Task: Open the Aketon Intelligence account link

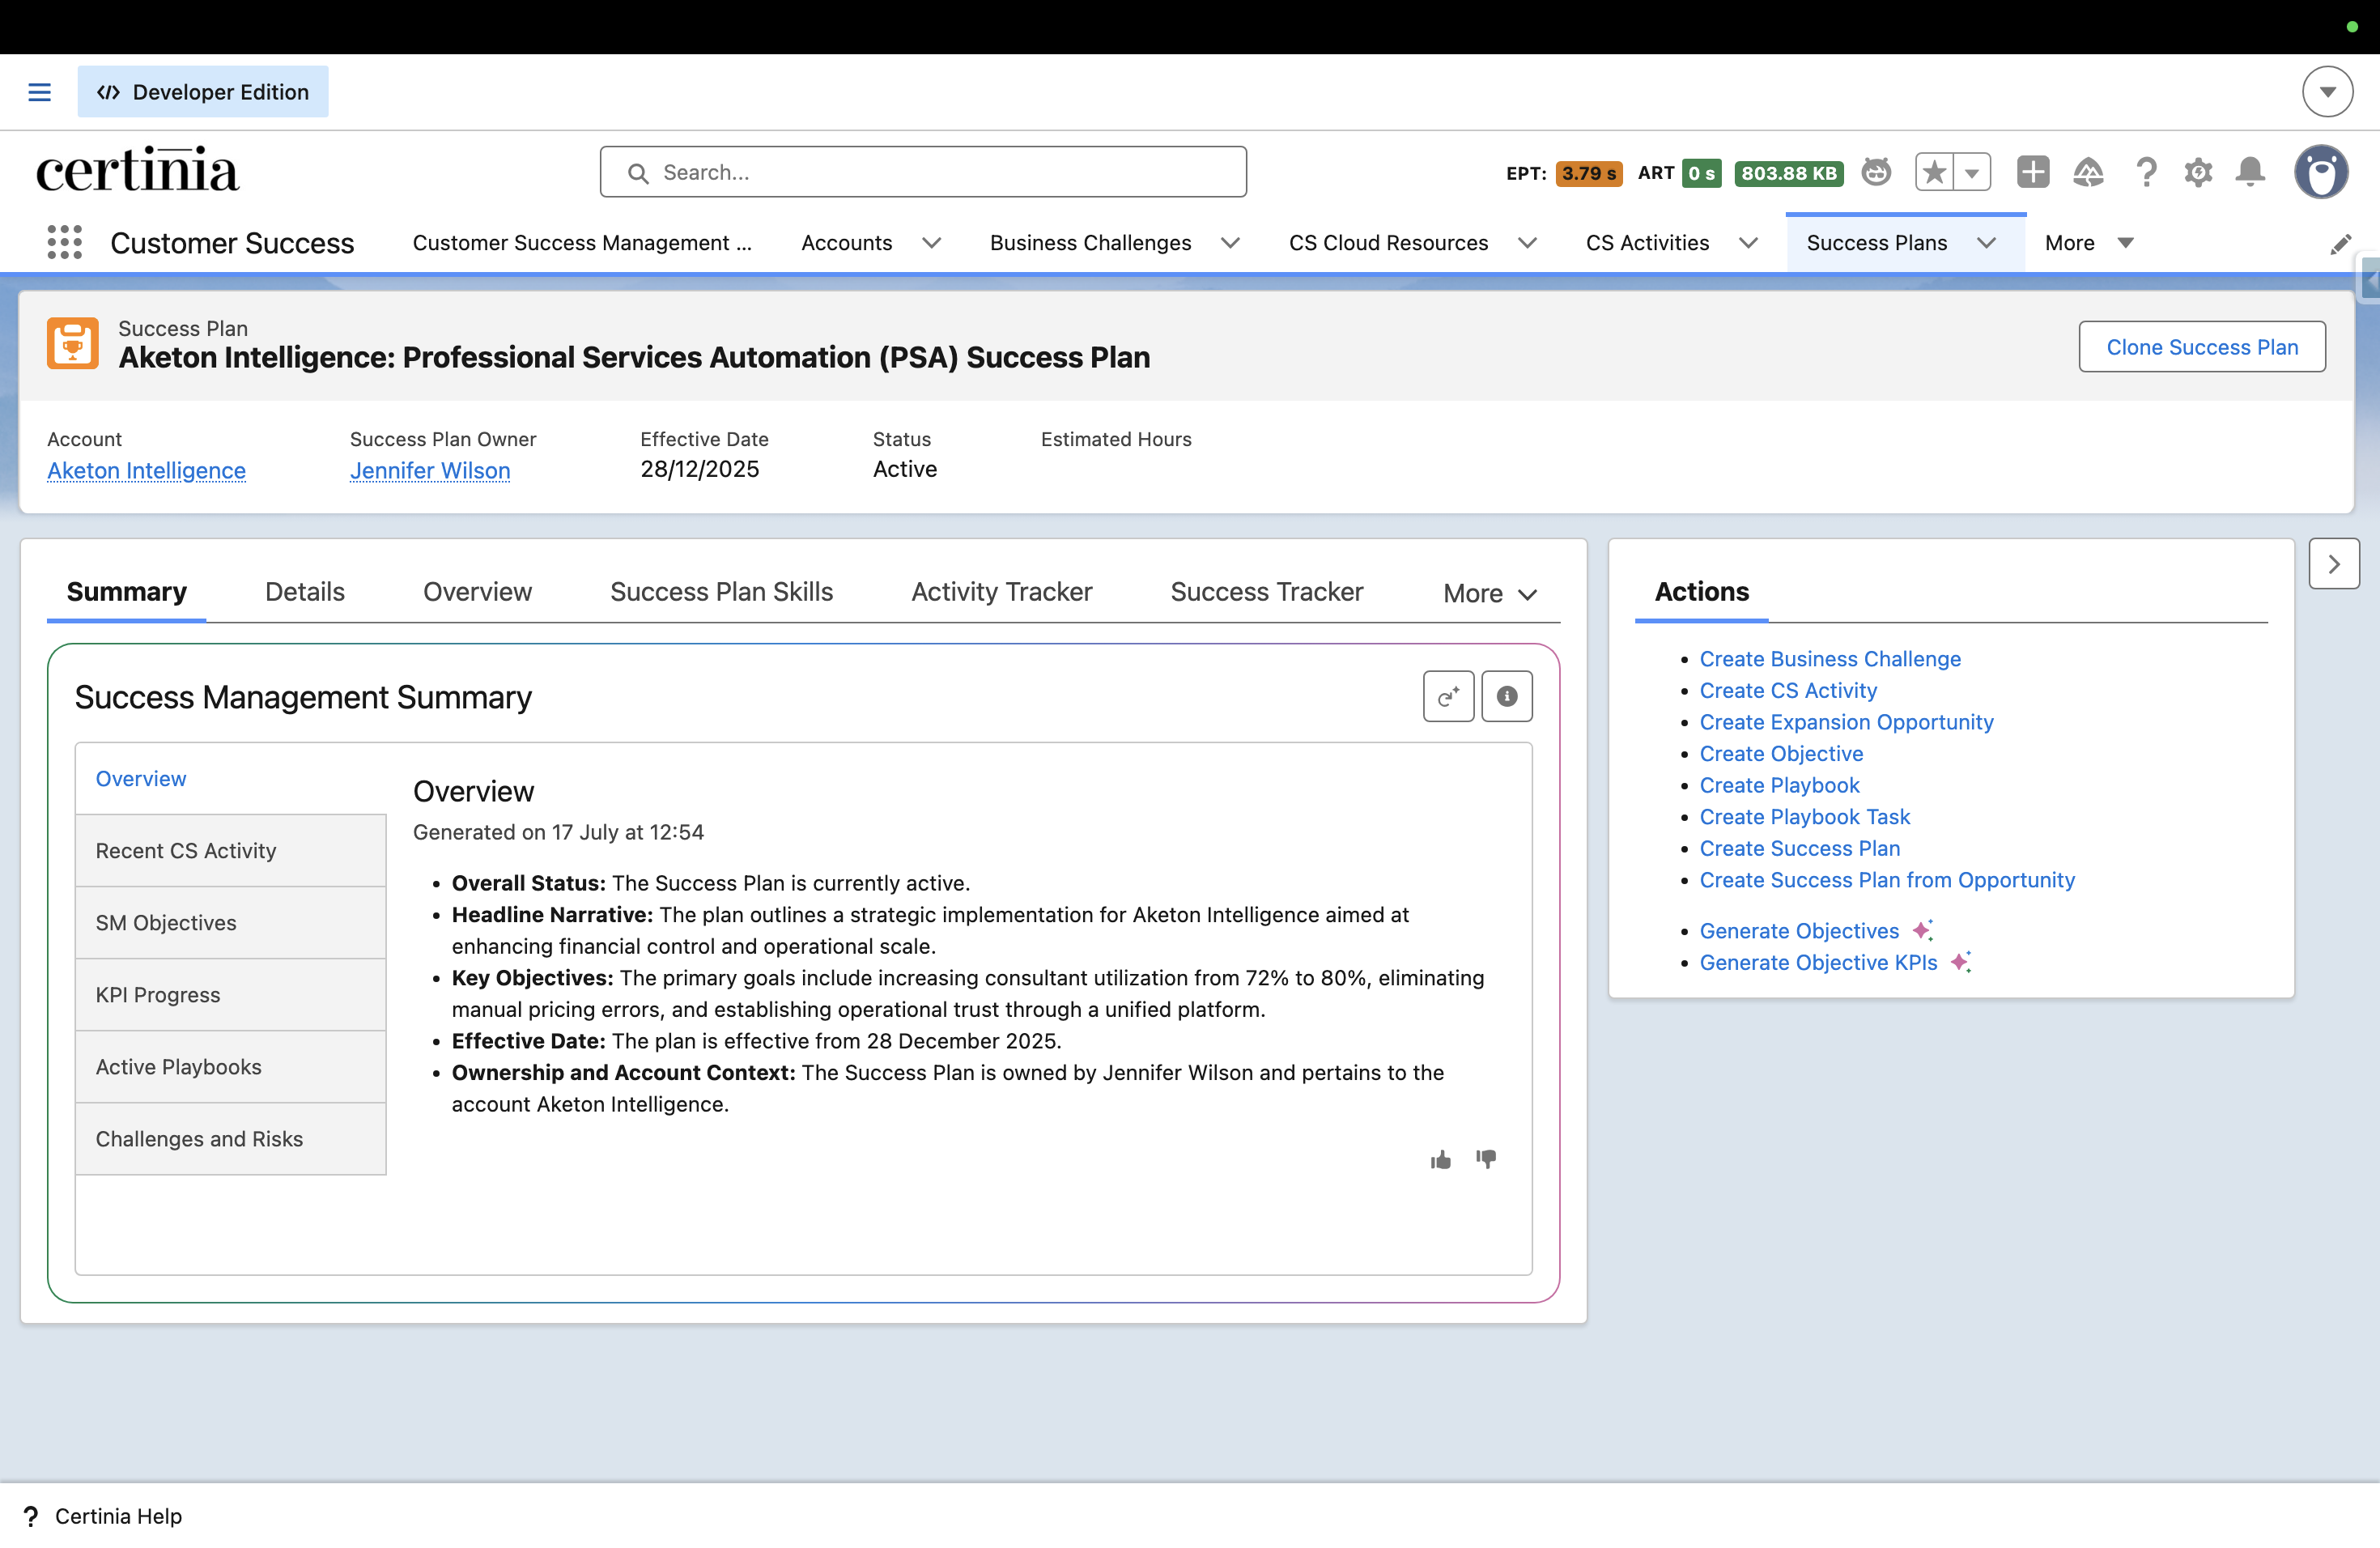Action: tap(146, 470)
